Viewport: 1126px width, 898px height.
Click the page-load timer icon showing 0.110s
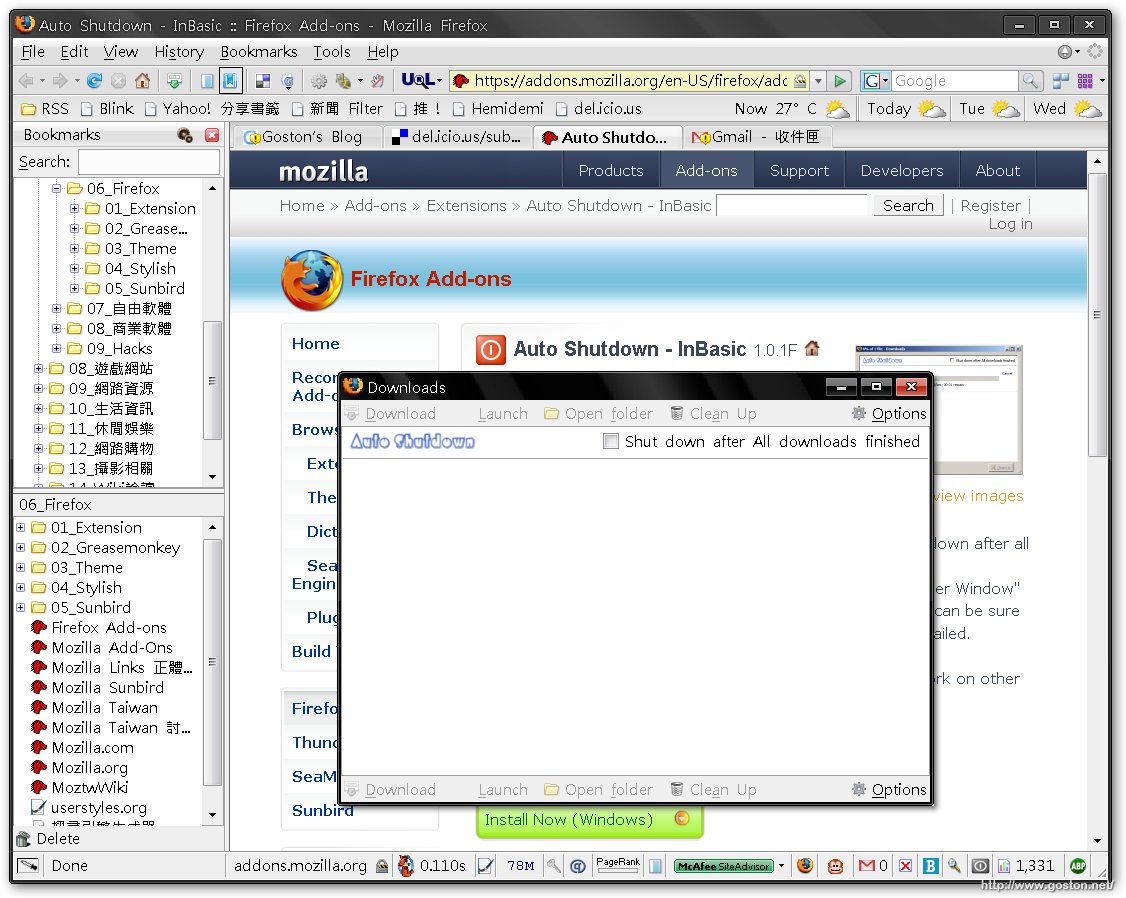coord(406,866)
